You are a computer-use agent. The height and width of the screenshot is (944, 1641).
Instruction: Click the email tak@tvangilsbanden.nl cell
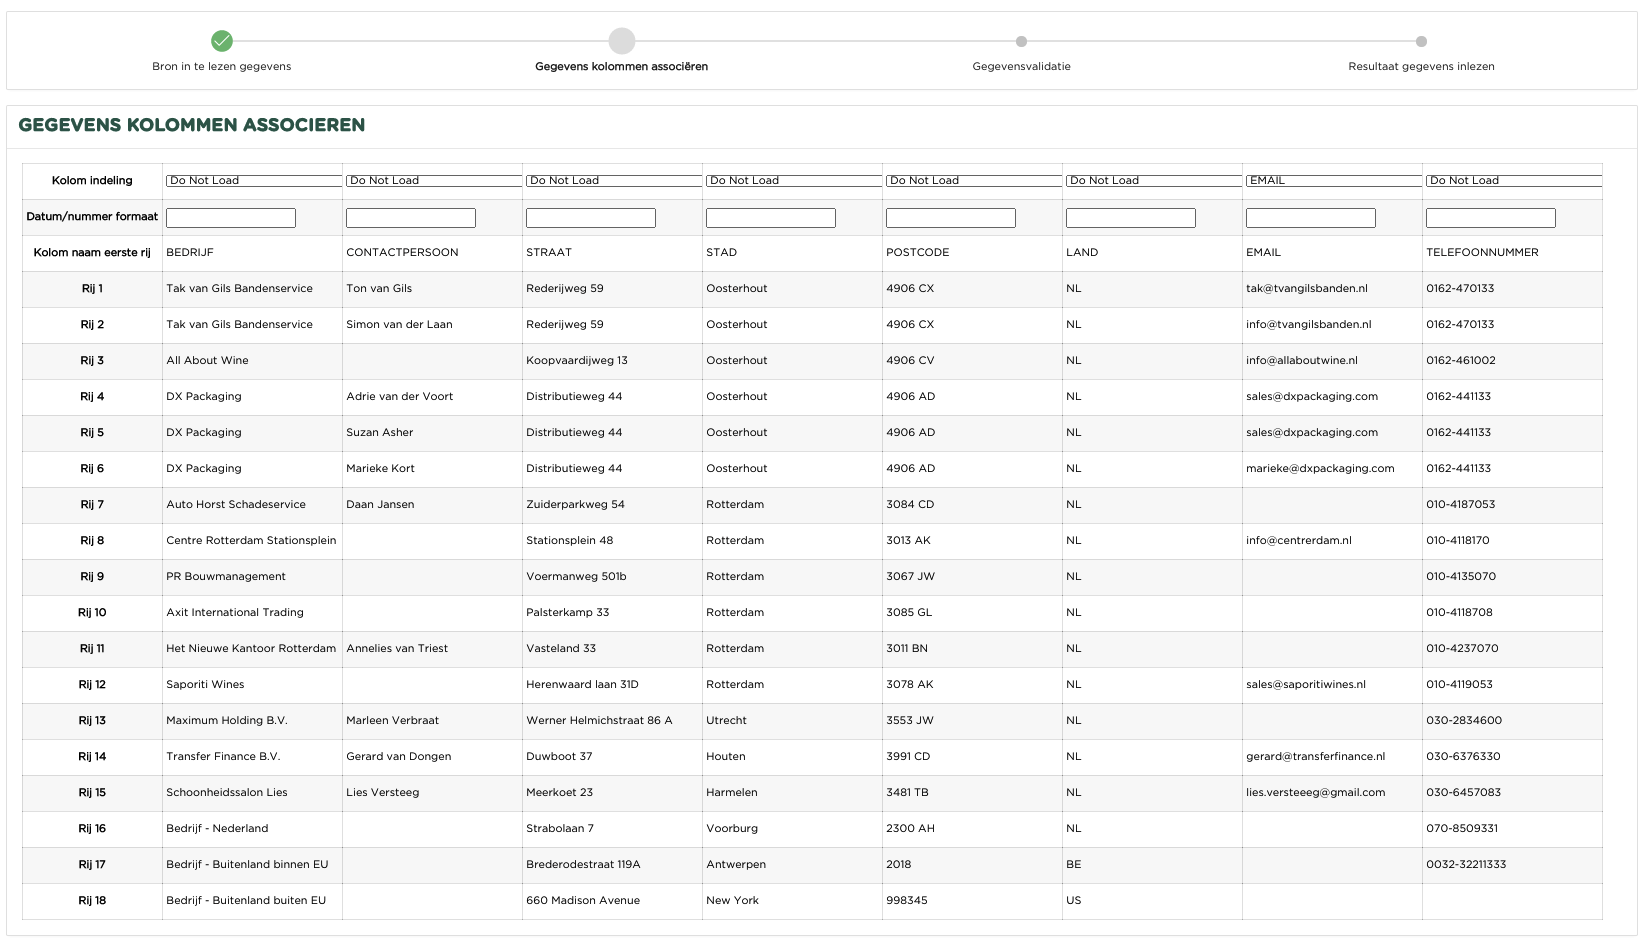(x=1307, y=289)
